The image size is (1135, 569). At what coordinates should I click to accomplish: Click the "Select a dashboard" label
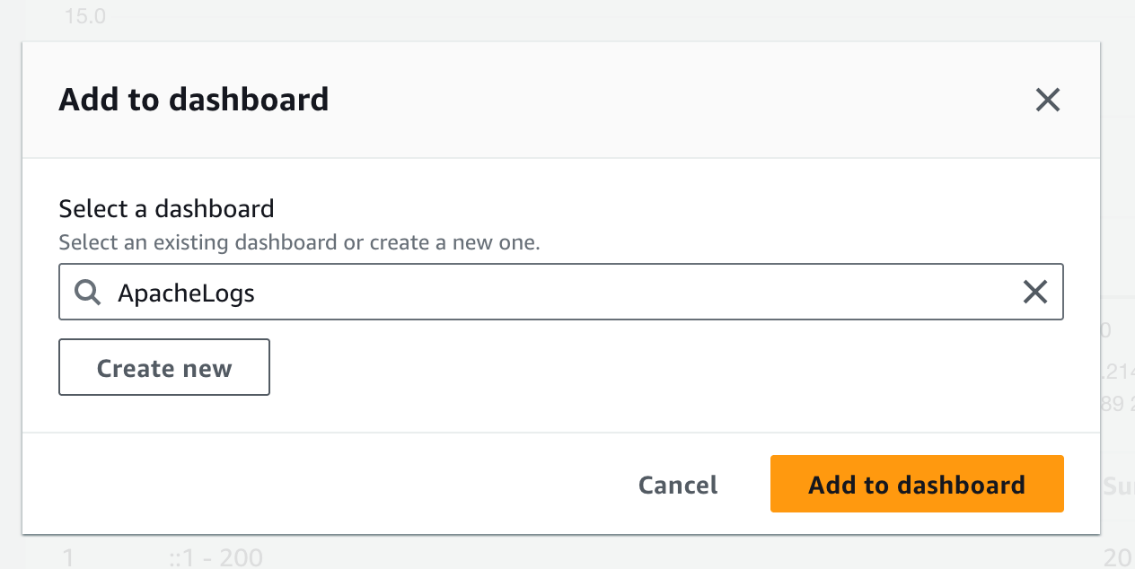(x=166, y=209)
